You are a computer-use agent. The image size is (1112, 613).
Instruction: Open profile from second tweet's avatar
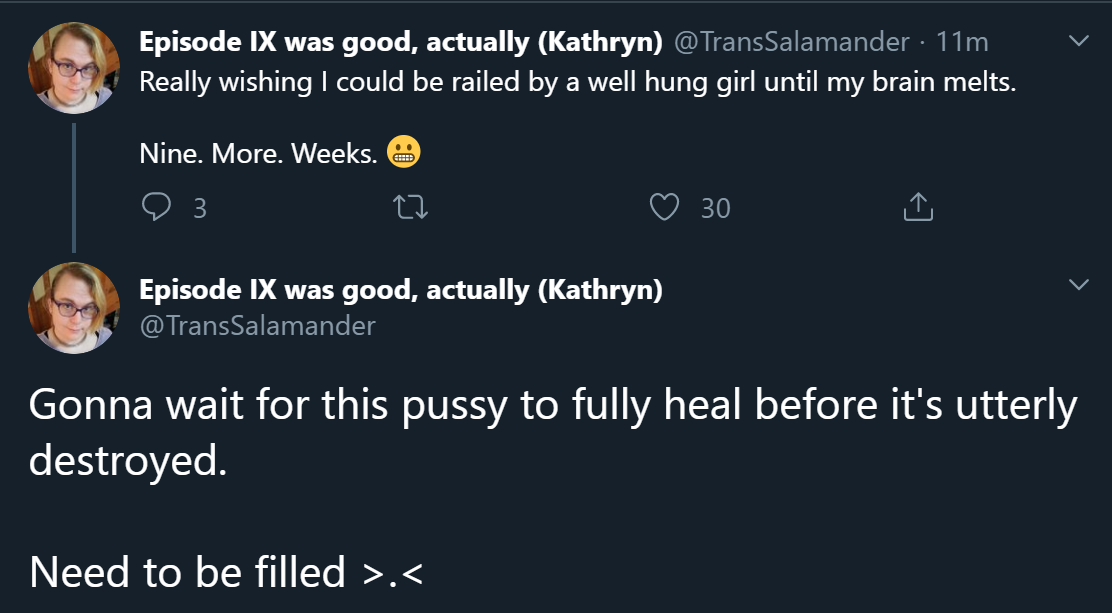(74, 308)
